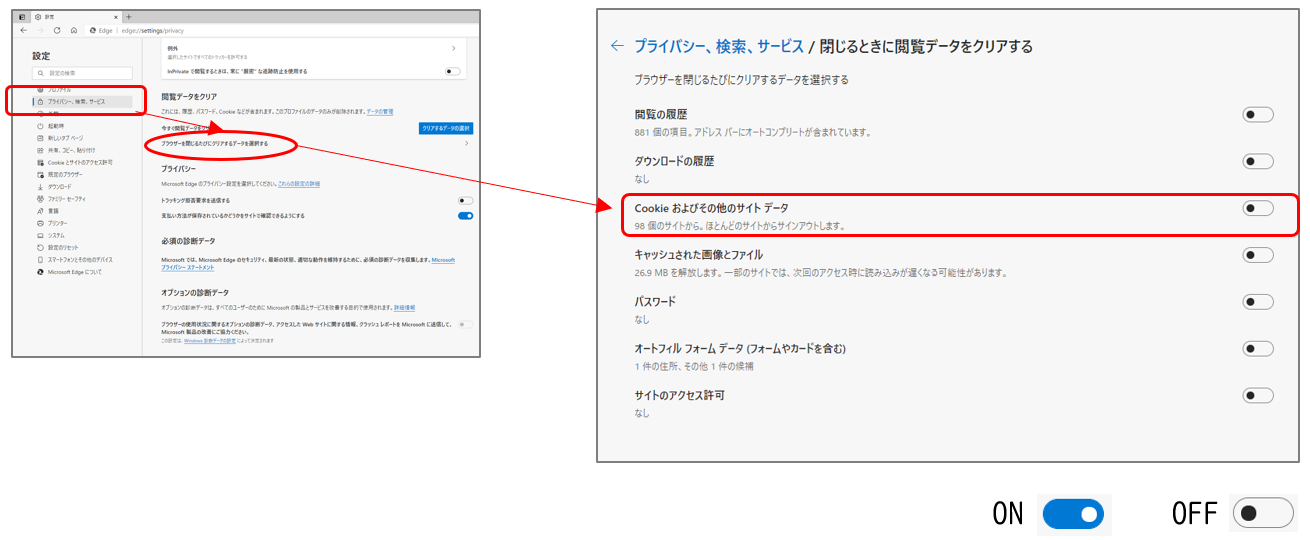Viewport: 1310px width, 540px height.
Task: Click the OFF example toggle
Action: click(1263, 514)
